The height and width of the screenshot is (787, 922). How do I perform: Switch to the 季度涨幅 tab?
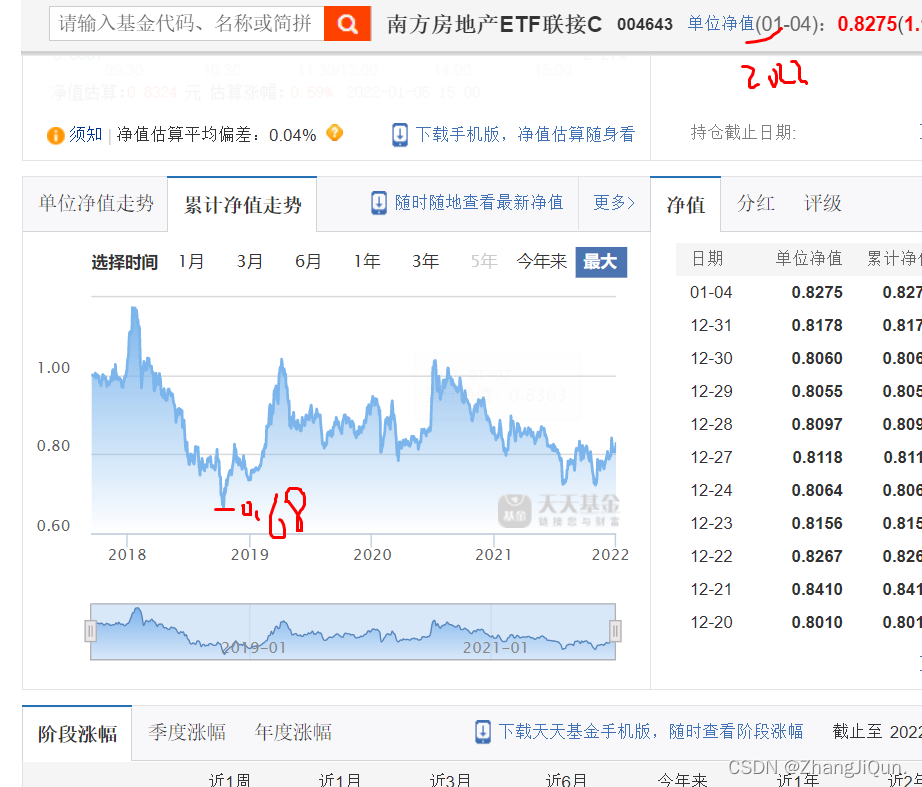(187, 732)
